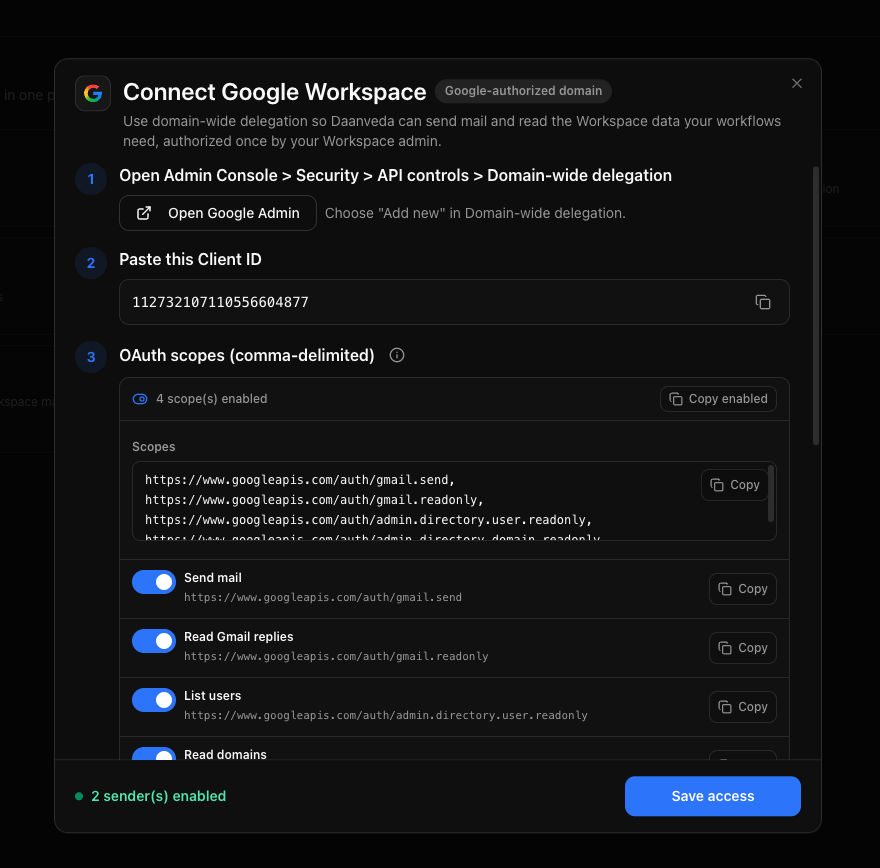This screenshot has width=880, height=868.
Task: Click the green sender status dot
Action: (79, 796)
